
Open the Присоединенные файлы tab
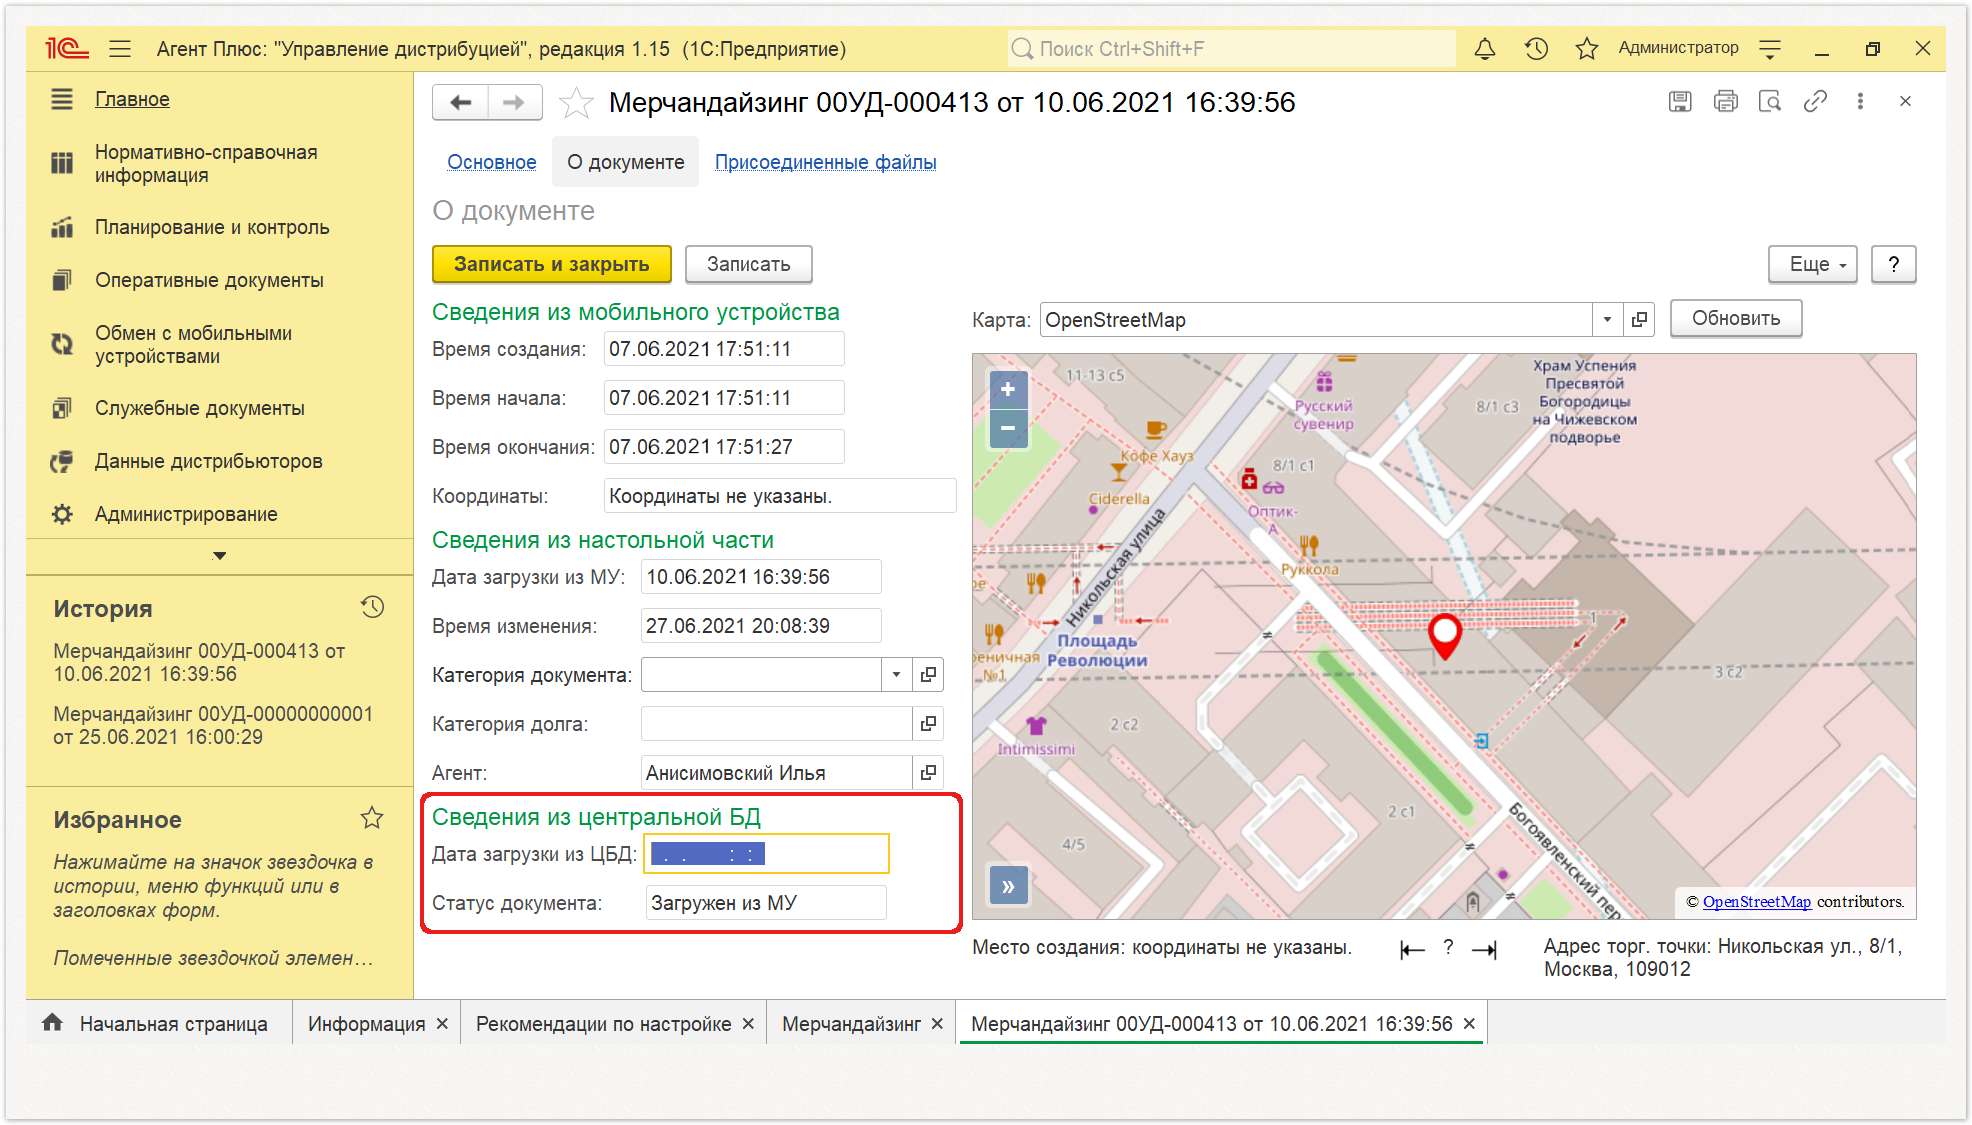click(825, 162)
